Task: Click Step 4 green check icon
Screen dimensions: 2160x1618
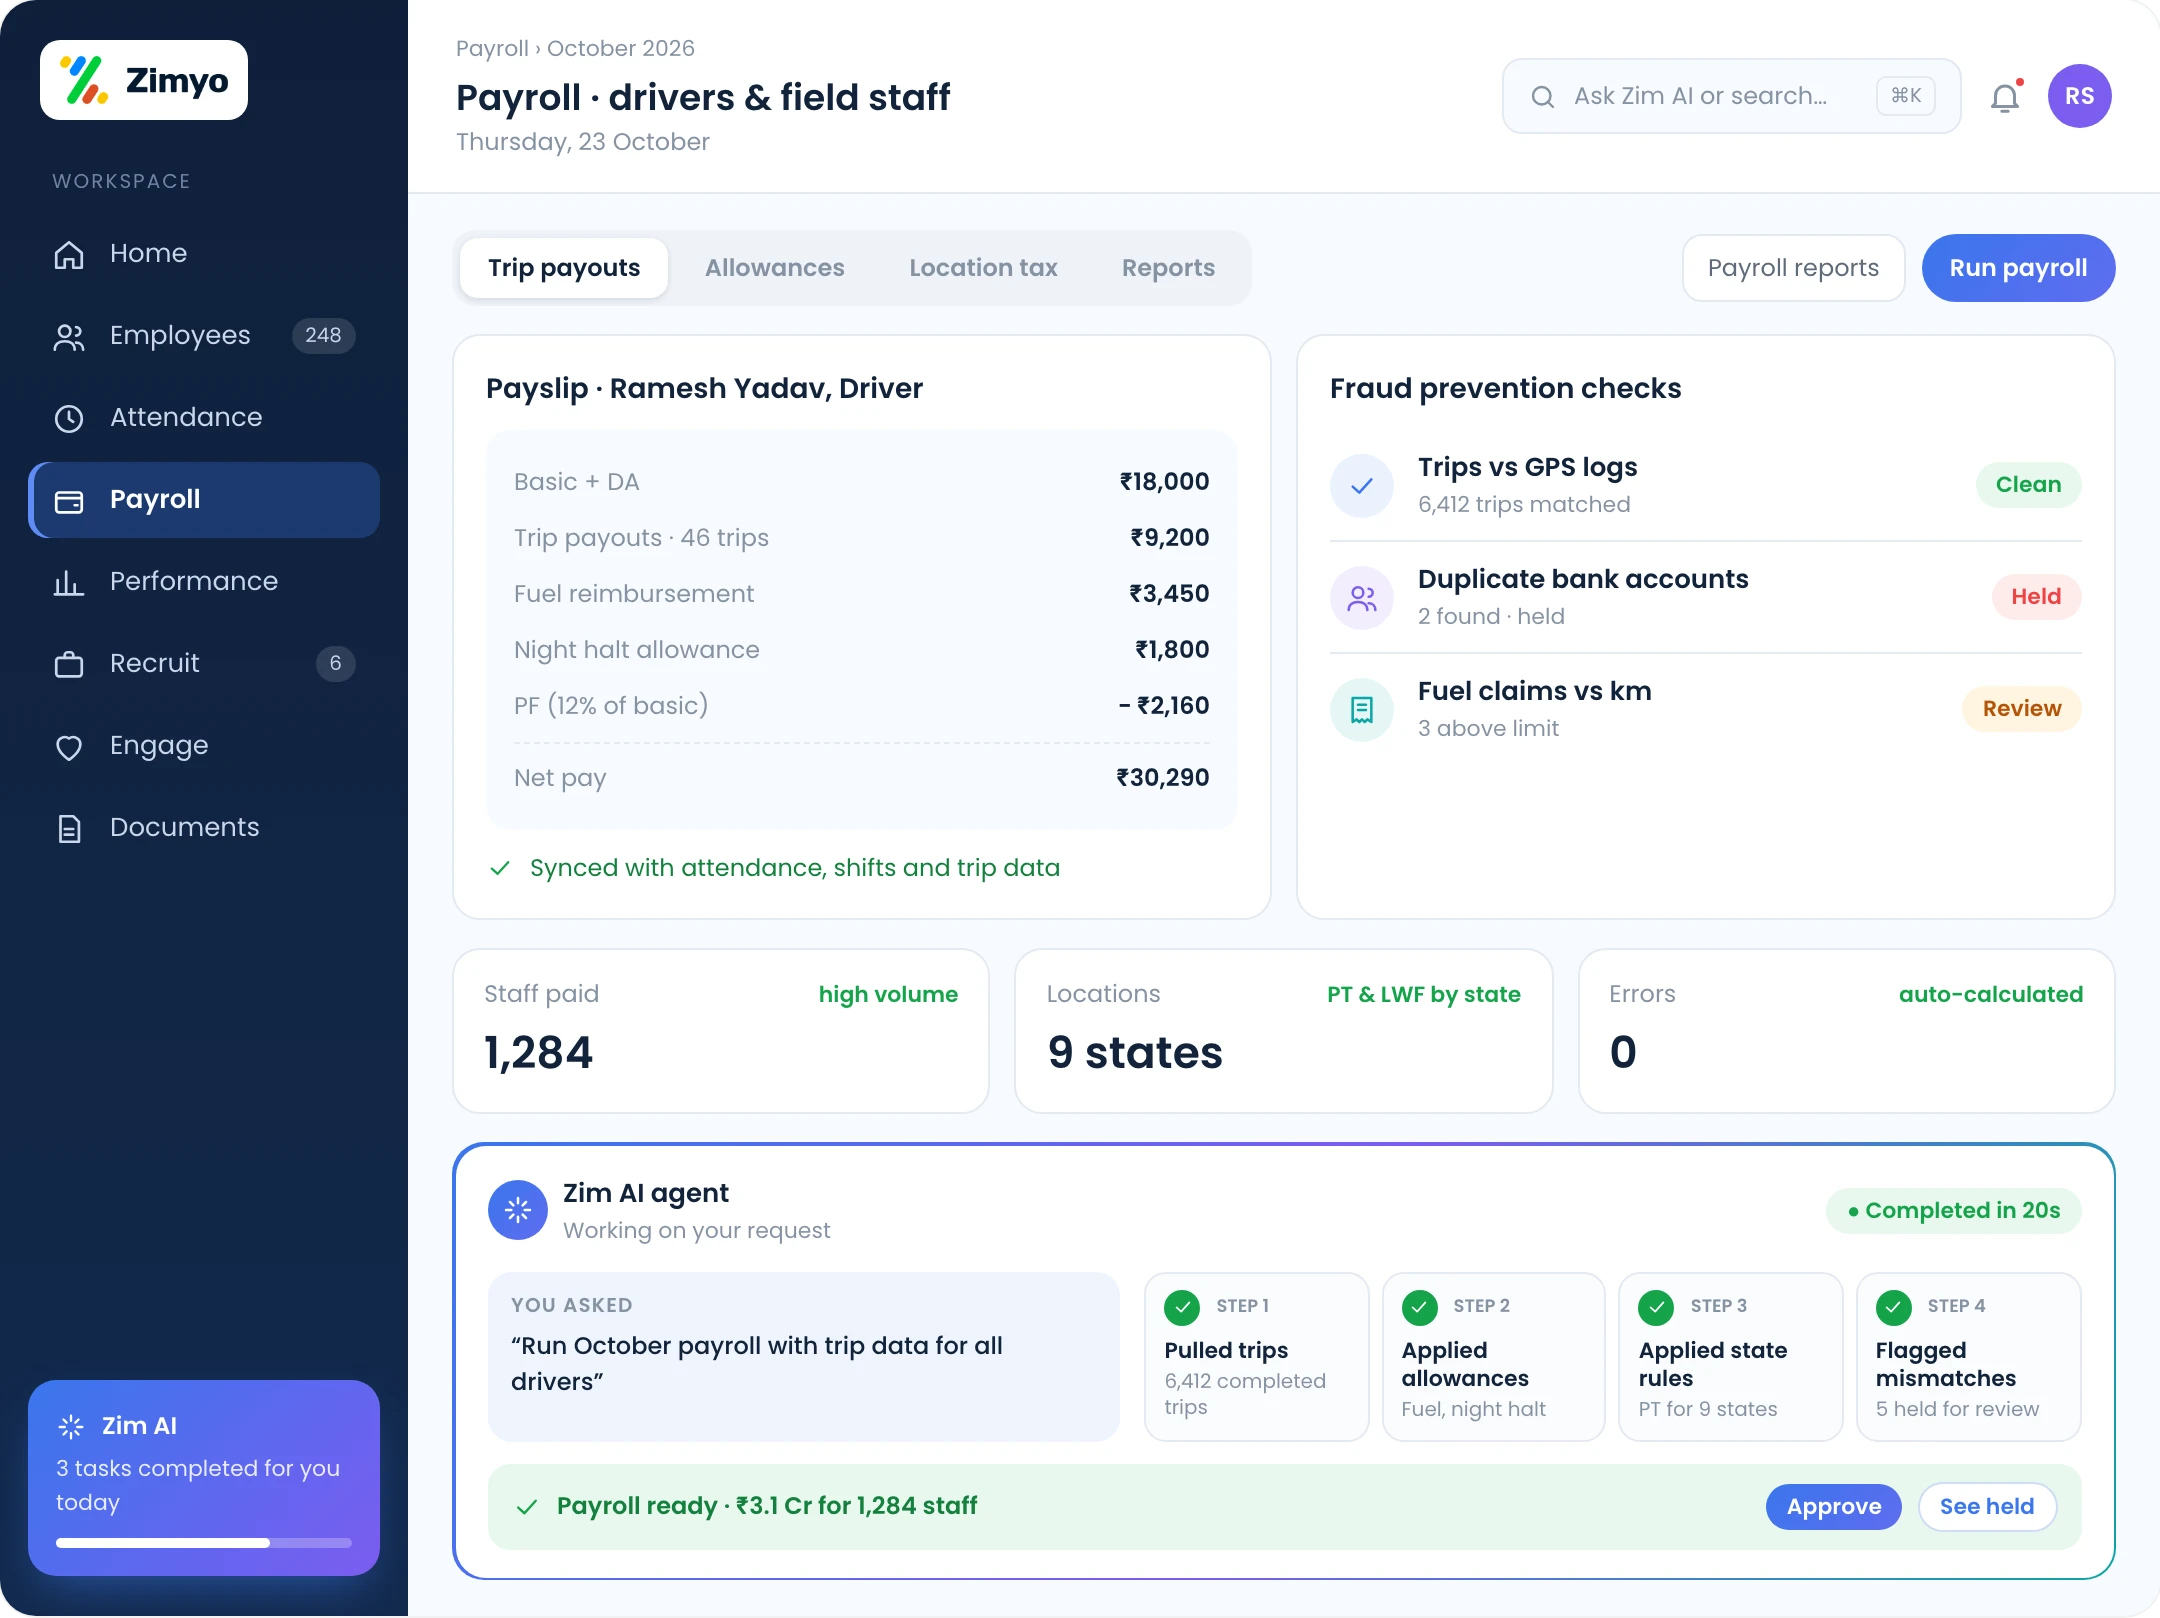Action: 1893,1306
